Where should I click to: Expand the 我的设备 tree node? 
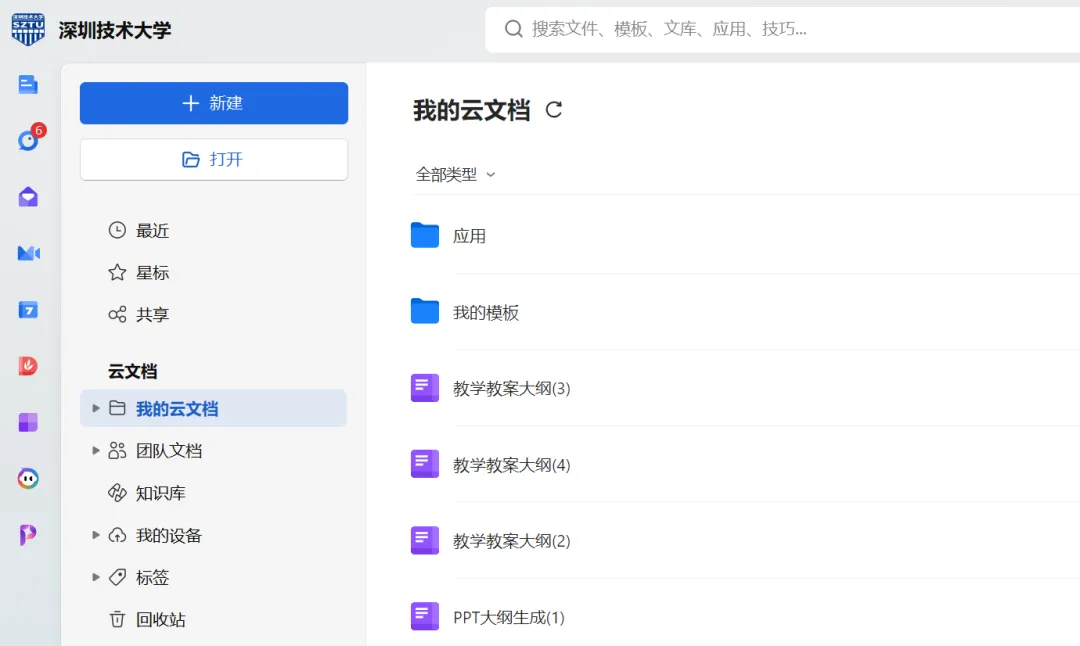[96, 535]
